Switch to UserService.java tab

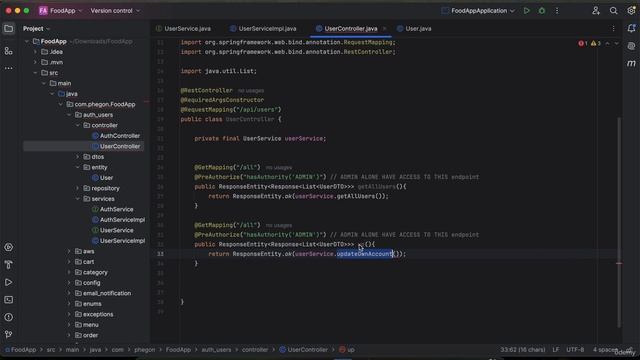(183, 29)
